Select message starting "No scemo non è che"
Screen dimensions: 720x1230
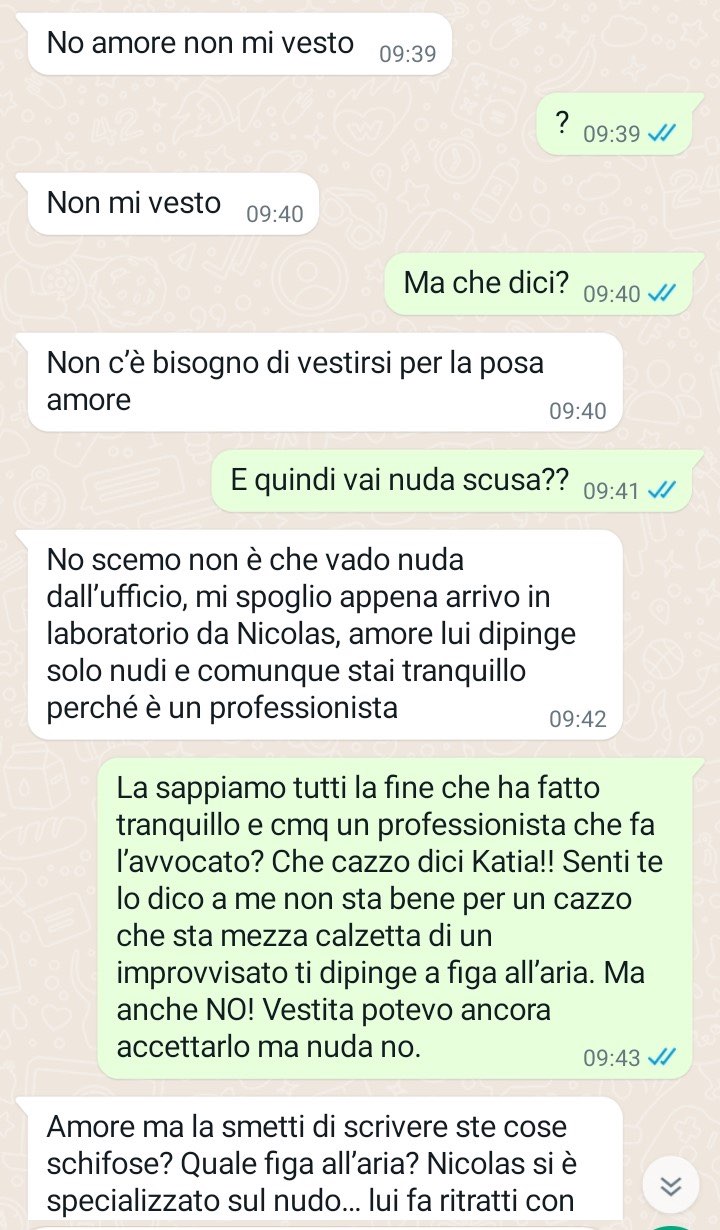(325, 635)
